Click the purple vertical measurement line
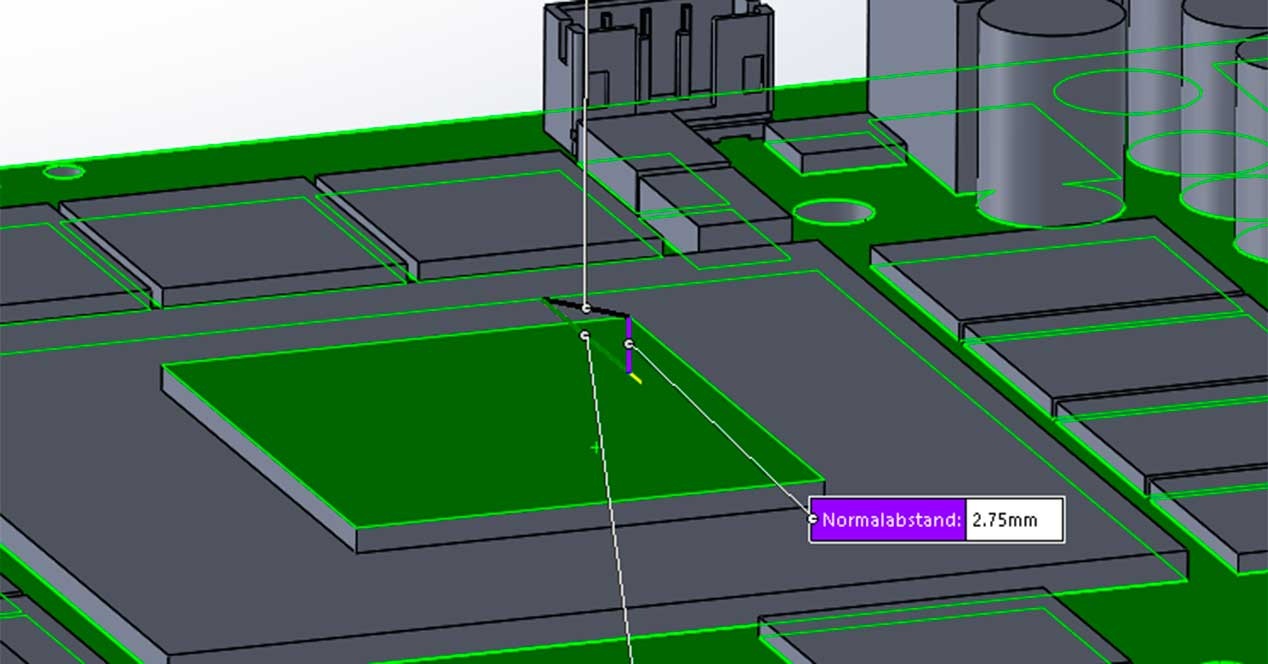Viewport: 1268px width, 664px height. coord(628,345)
